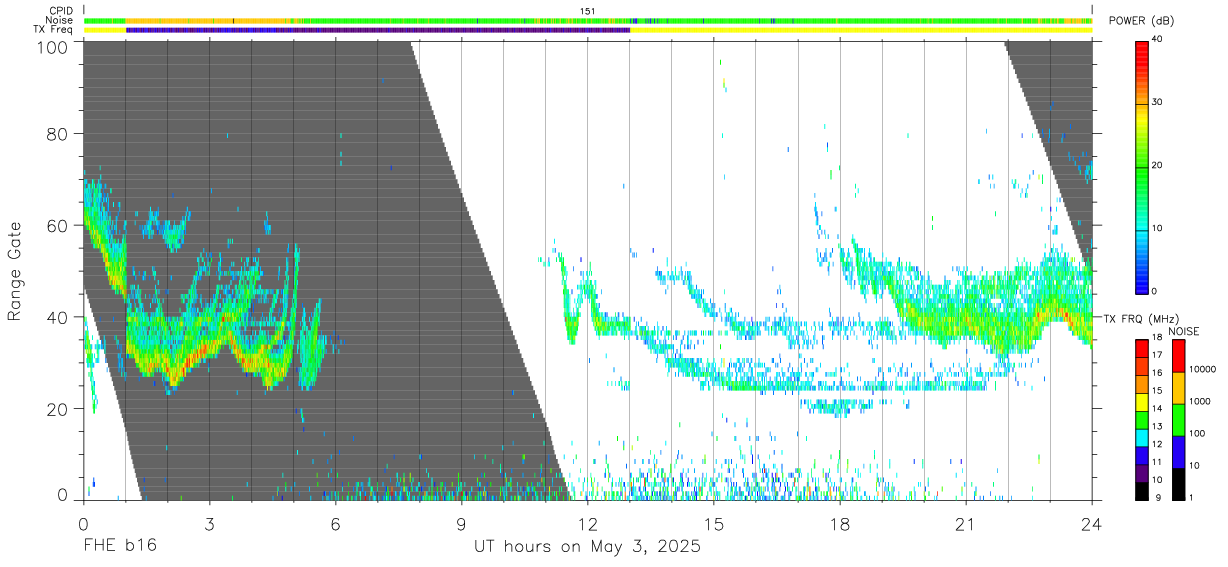Click the TX FRQ (MHz) color bar
Image resolution: width=1228 pixels, height=567 pixels.
(1142, 418)
